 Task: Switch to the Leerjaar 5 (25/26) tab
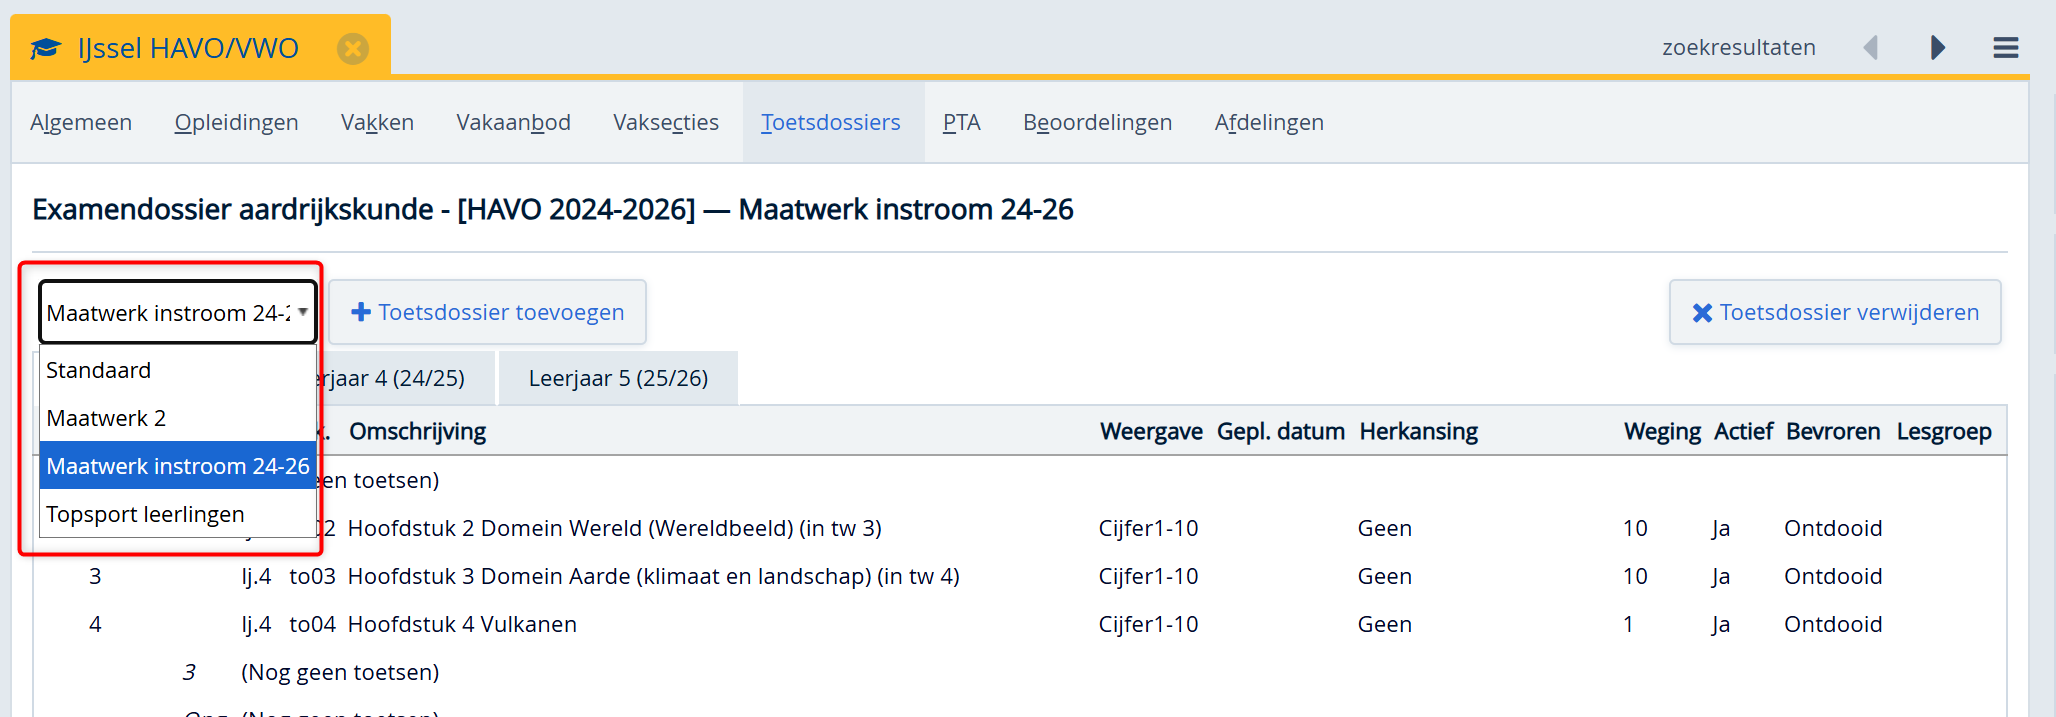pyautogui.click(x=618, y=378)
